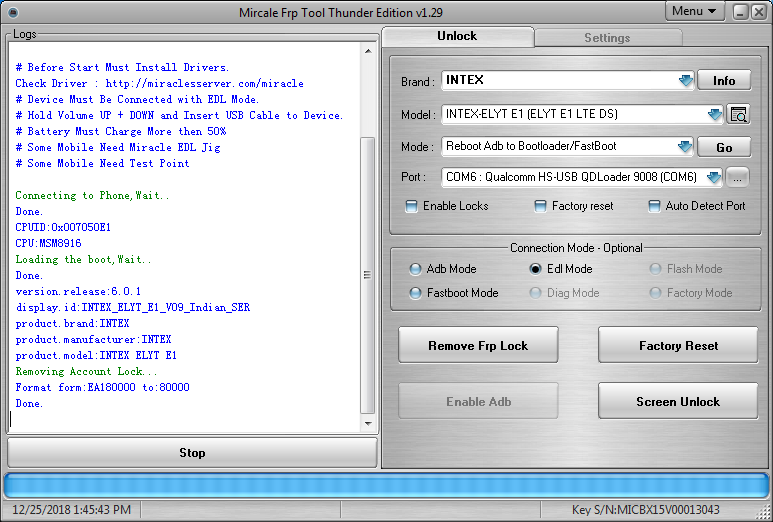This screenshot has height=522, width=773.
Task: Switch to the Unlock tab
Action: coord(457,36)
